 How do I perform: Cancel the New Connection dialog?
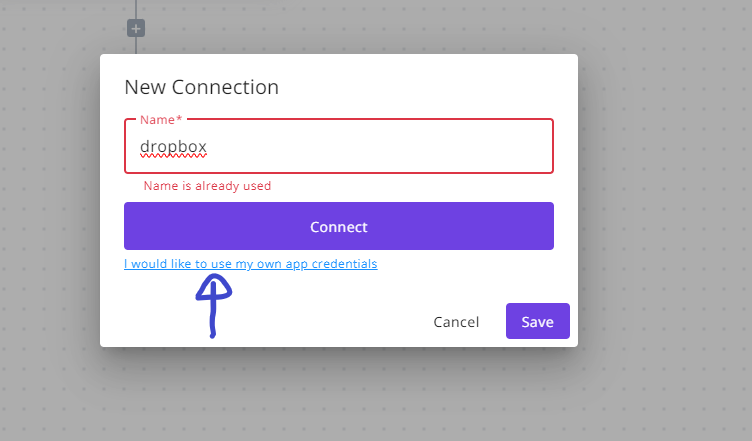tap(456, 322)
